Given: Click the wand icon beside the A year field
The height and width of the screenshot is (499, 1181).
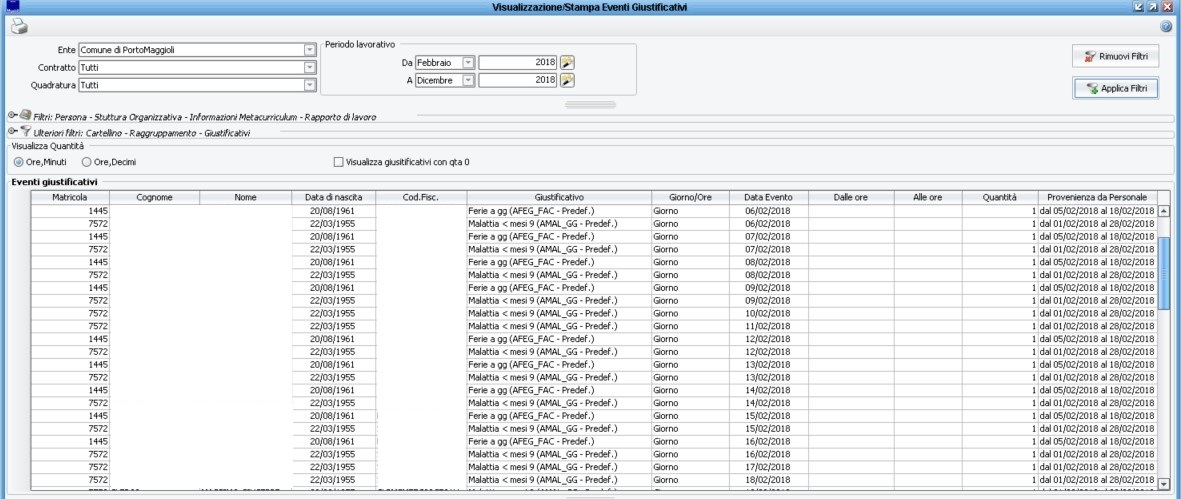Looking at the screenshot, I should point(567,80).
